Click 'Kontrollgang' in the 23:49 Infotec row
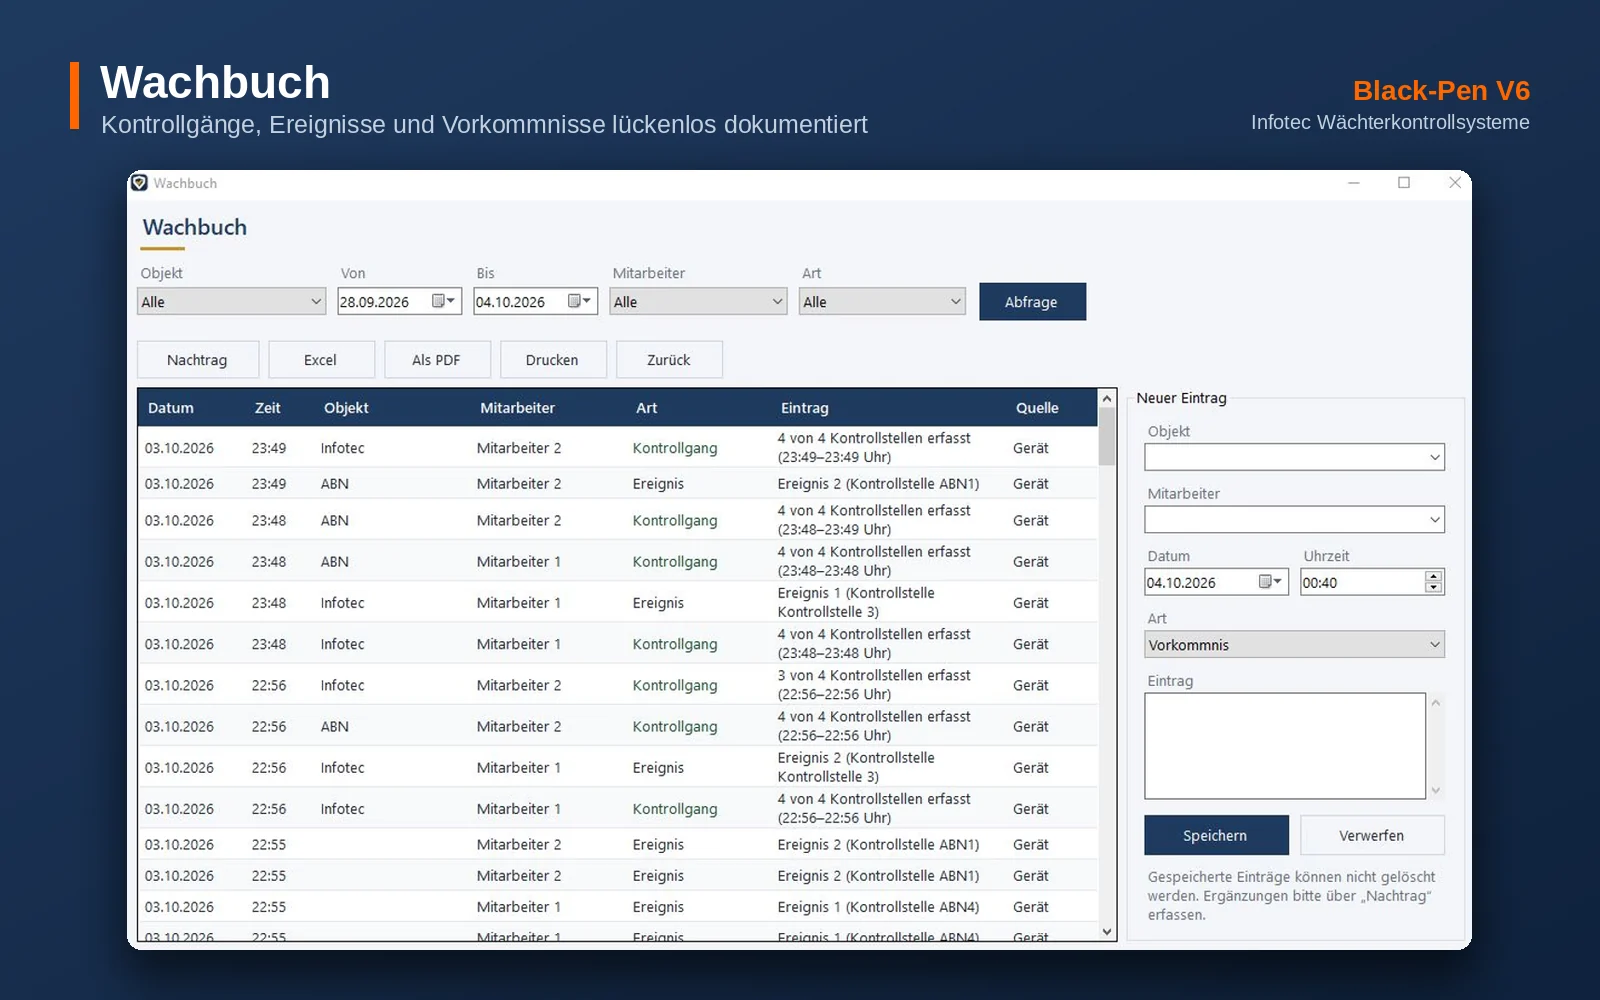Screen dimensions: 1600x1000 pyautogui.click(x=675, y=448)
